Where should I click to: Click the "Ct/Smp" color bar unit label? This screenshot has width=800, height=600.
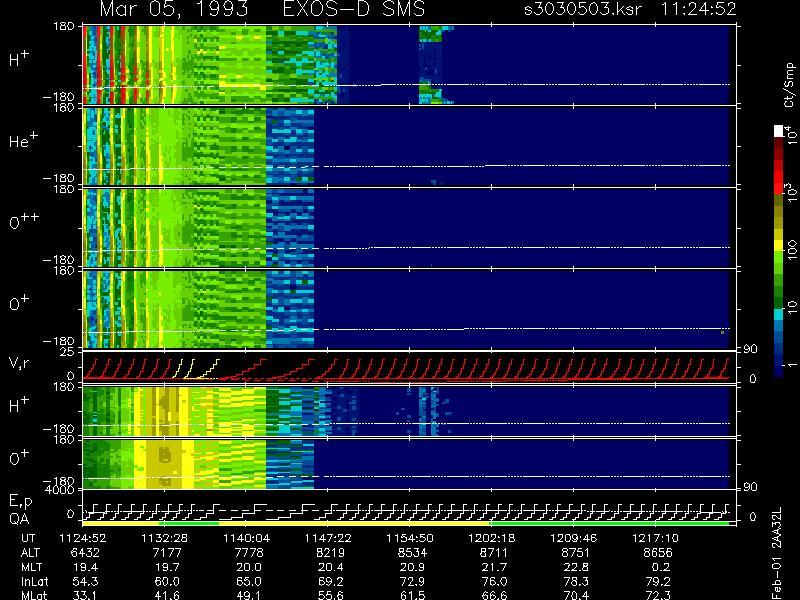click(x=789, y=85)
